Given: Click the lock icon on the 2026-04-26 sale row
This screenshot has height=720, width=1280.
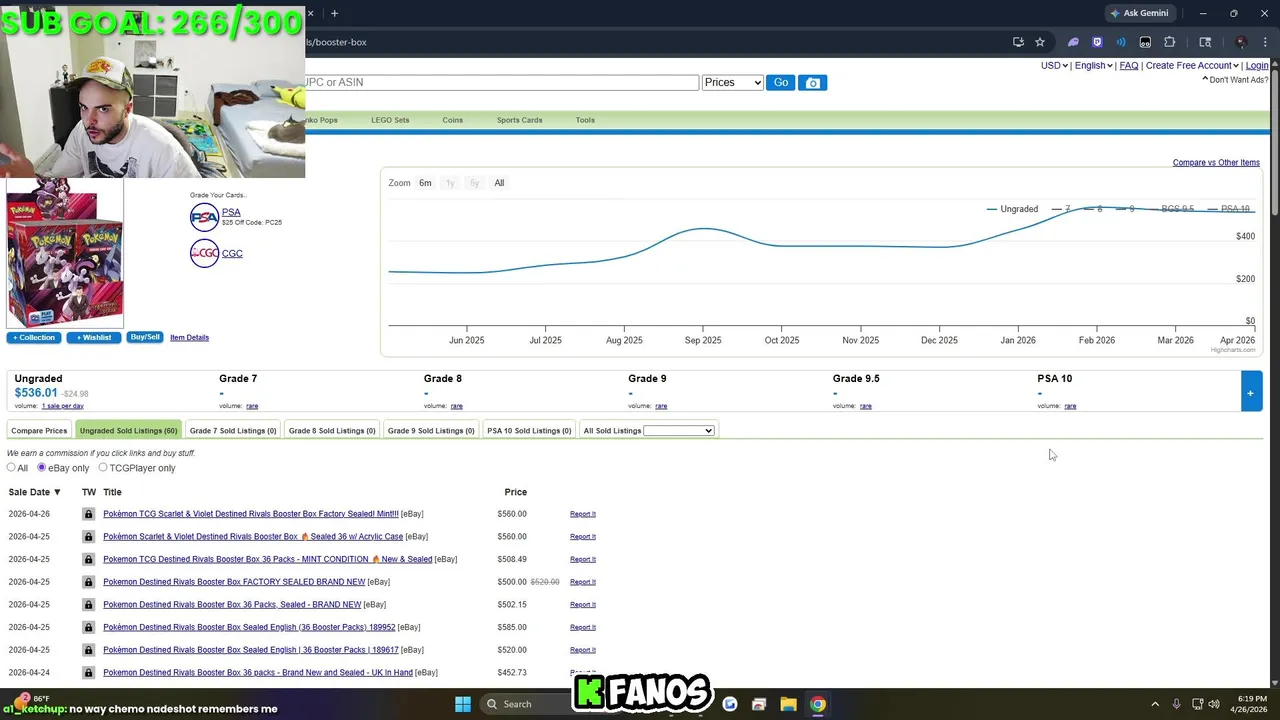Looking at the screenshot, I should 88,514.
